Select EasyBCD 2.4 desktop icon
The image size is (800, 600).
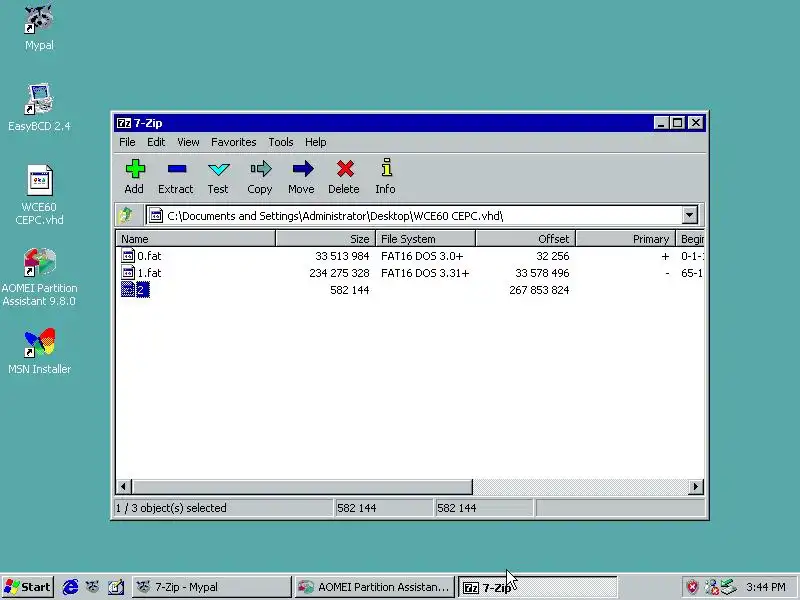point(39,108)
